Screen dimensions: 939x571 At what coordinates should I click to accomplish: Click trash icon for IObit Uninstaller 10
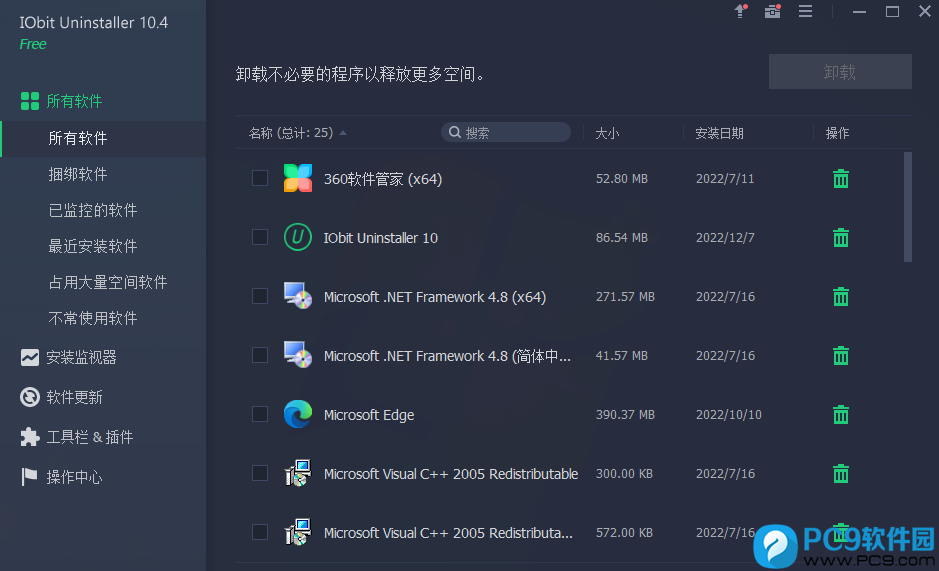[x=841, y=238]
